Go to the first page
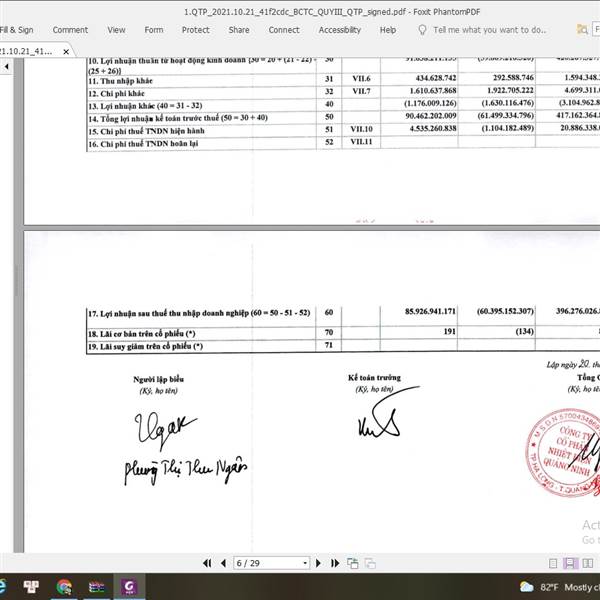The width and height of the screenshot is (600, 600). pyautogui.click(x=207, y=563)
